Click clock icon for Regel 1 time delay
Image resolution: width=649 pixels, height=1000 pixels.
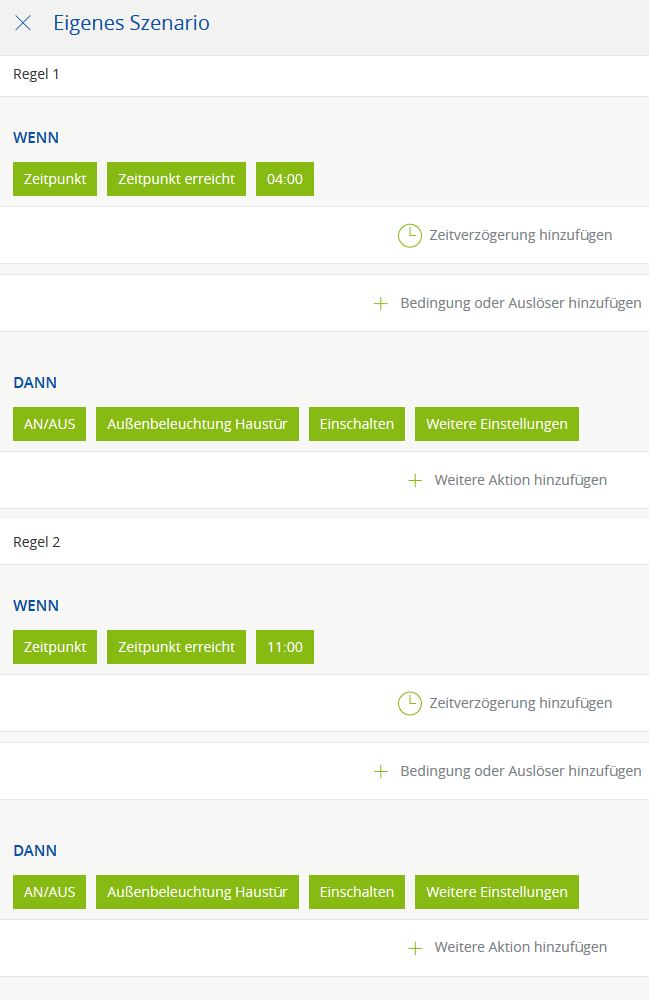[x=410, y=235]
